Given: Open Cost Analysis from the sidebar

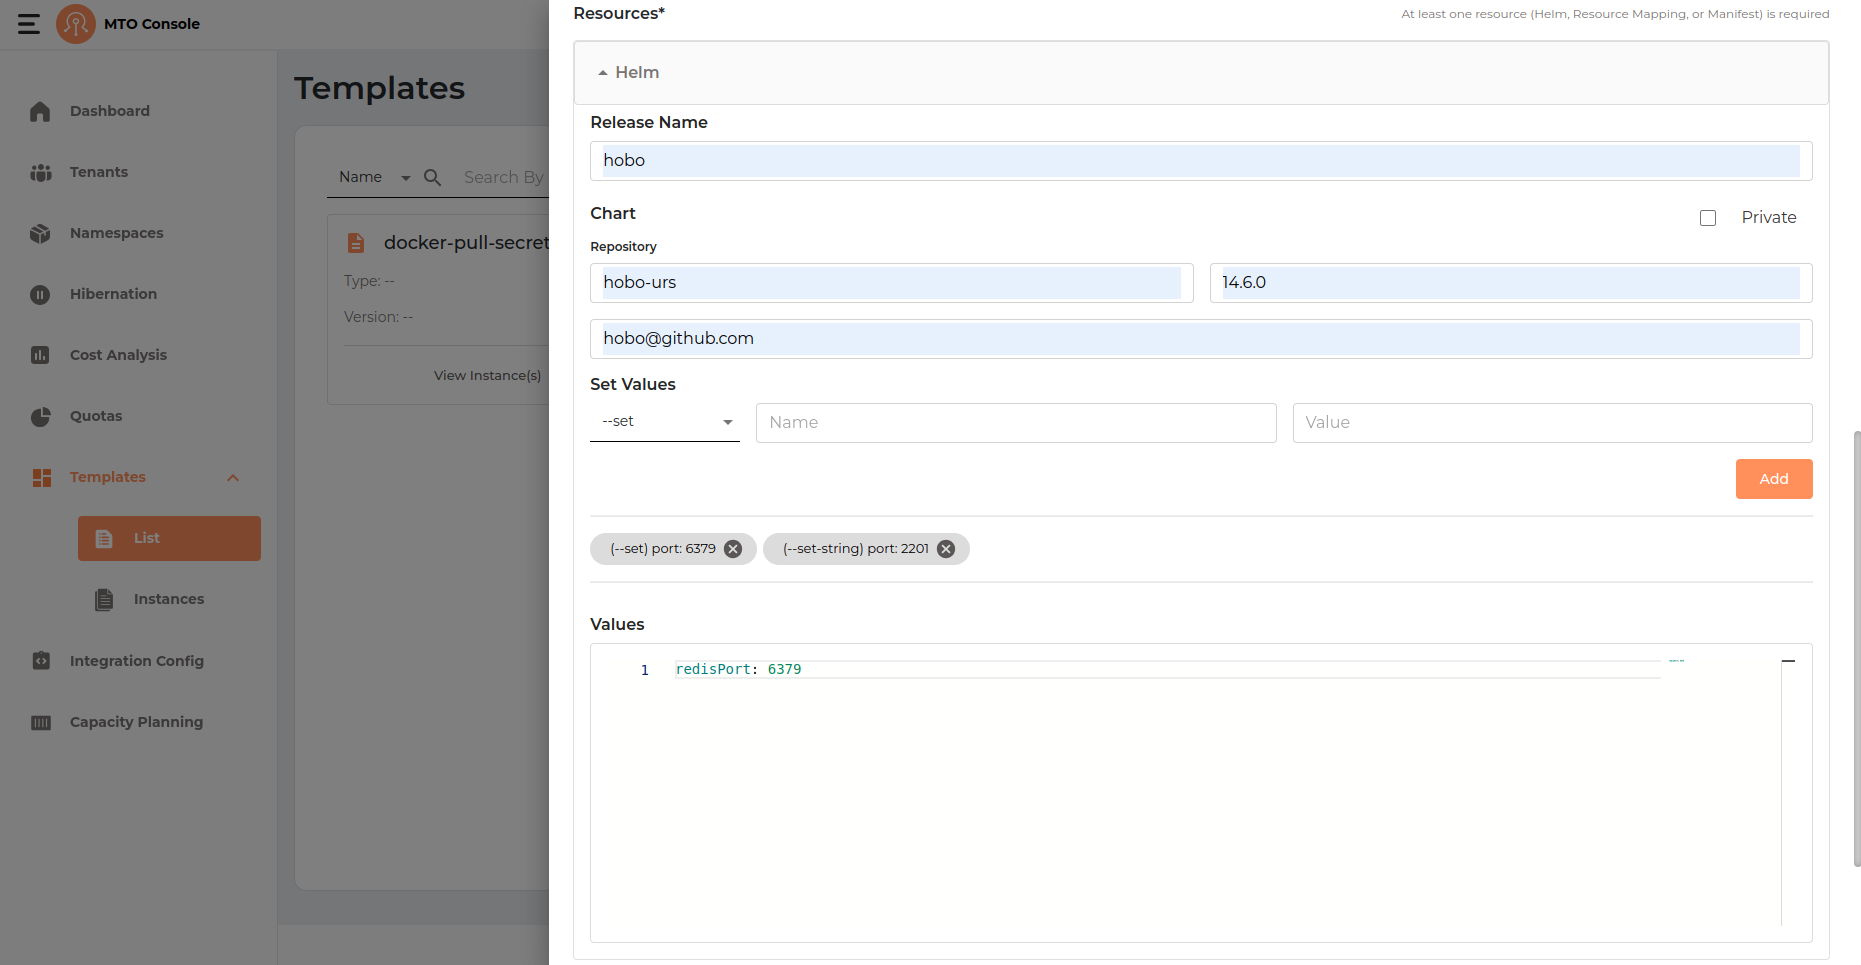Looking at the screenshot, I should coord(117,355).
